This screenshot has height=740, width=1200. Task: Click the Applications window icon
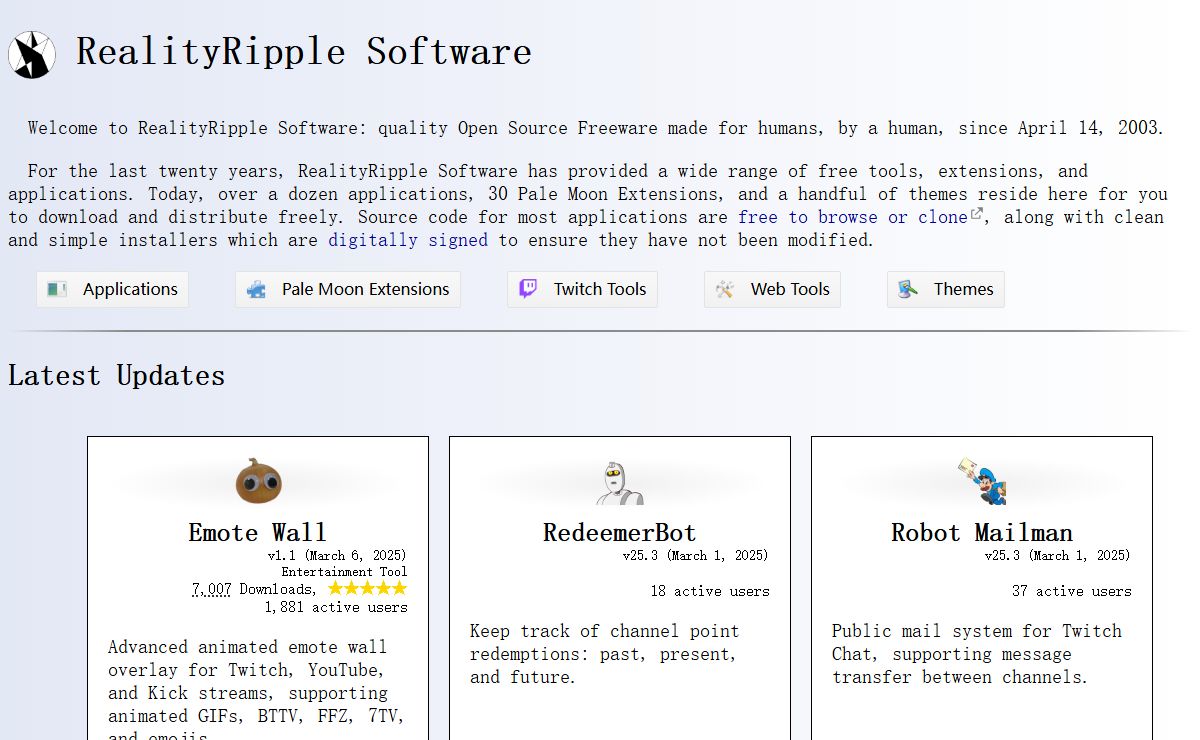57,289
